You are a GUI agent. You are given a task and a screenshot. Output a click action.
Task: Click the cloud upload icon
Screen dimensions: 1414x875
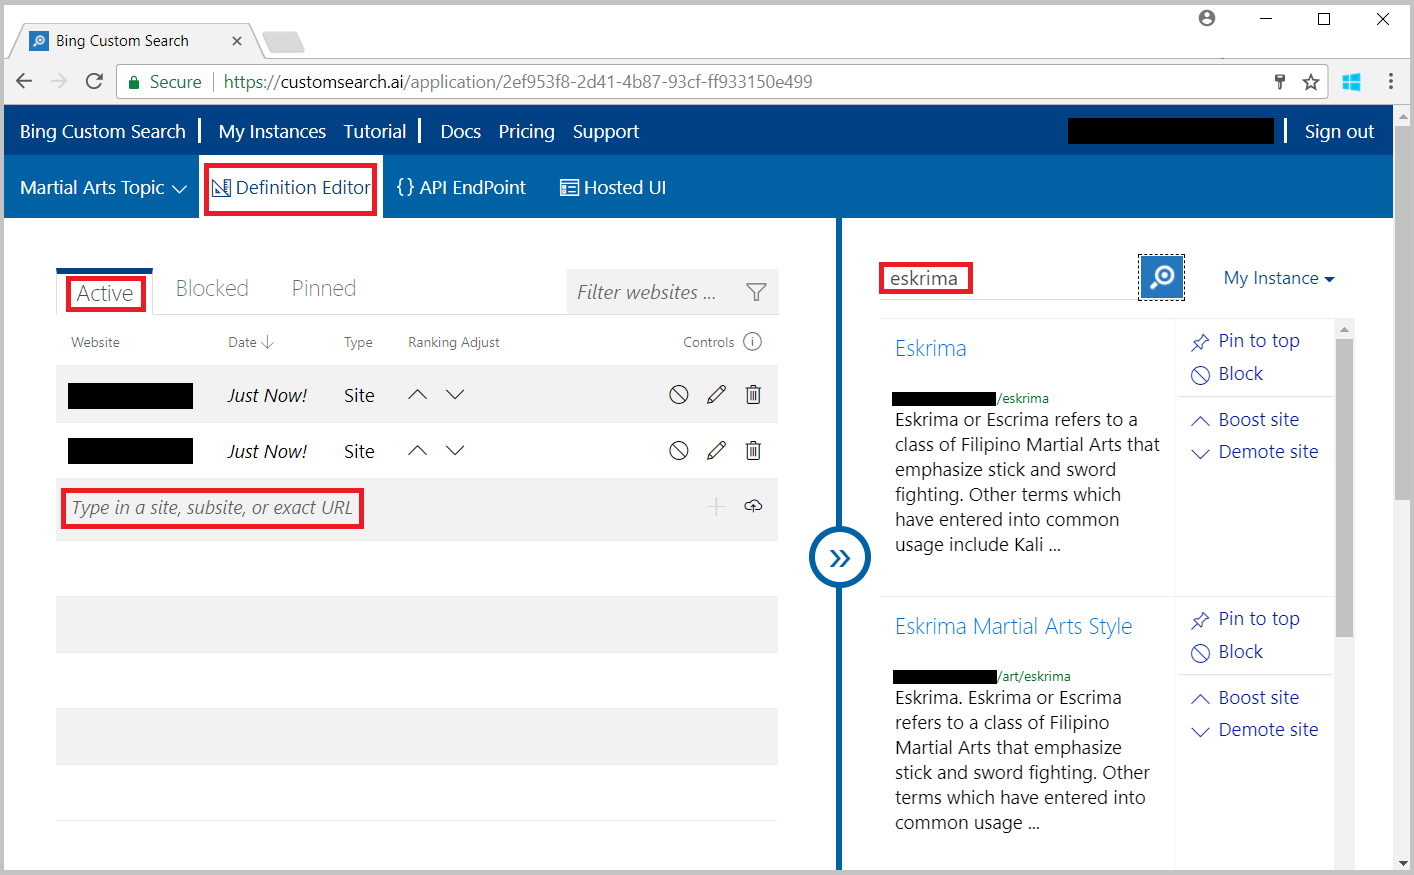tap(753, 506)
